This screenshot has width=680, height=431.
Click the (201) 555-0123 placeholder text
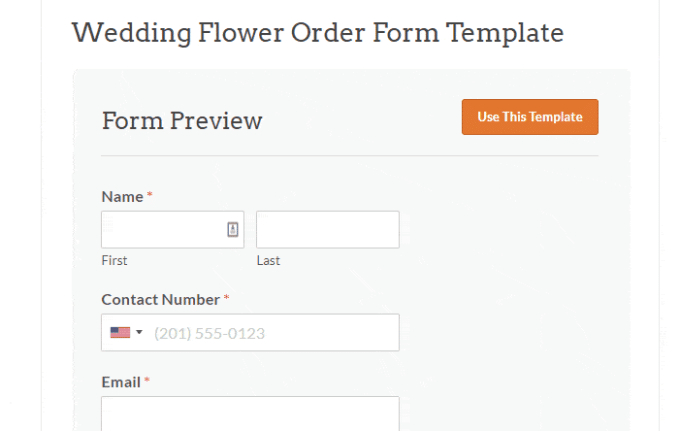(x=209, y=333)
